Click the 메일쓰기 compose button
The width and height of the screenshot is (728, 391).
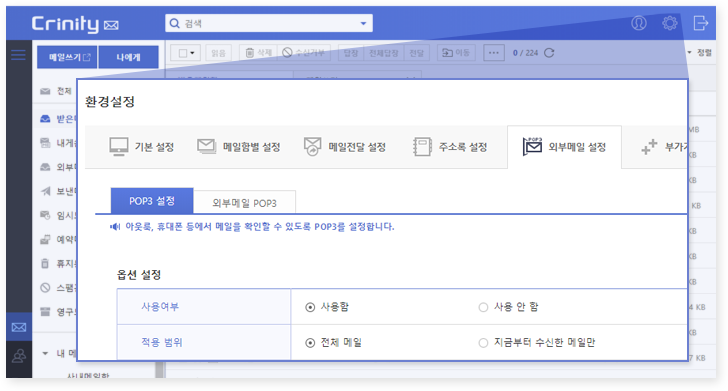click(67, 57)
